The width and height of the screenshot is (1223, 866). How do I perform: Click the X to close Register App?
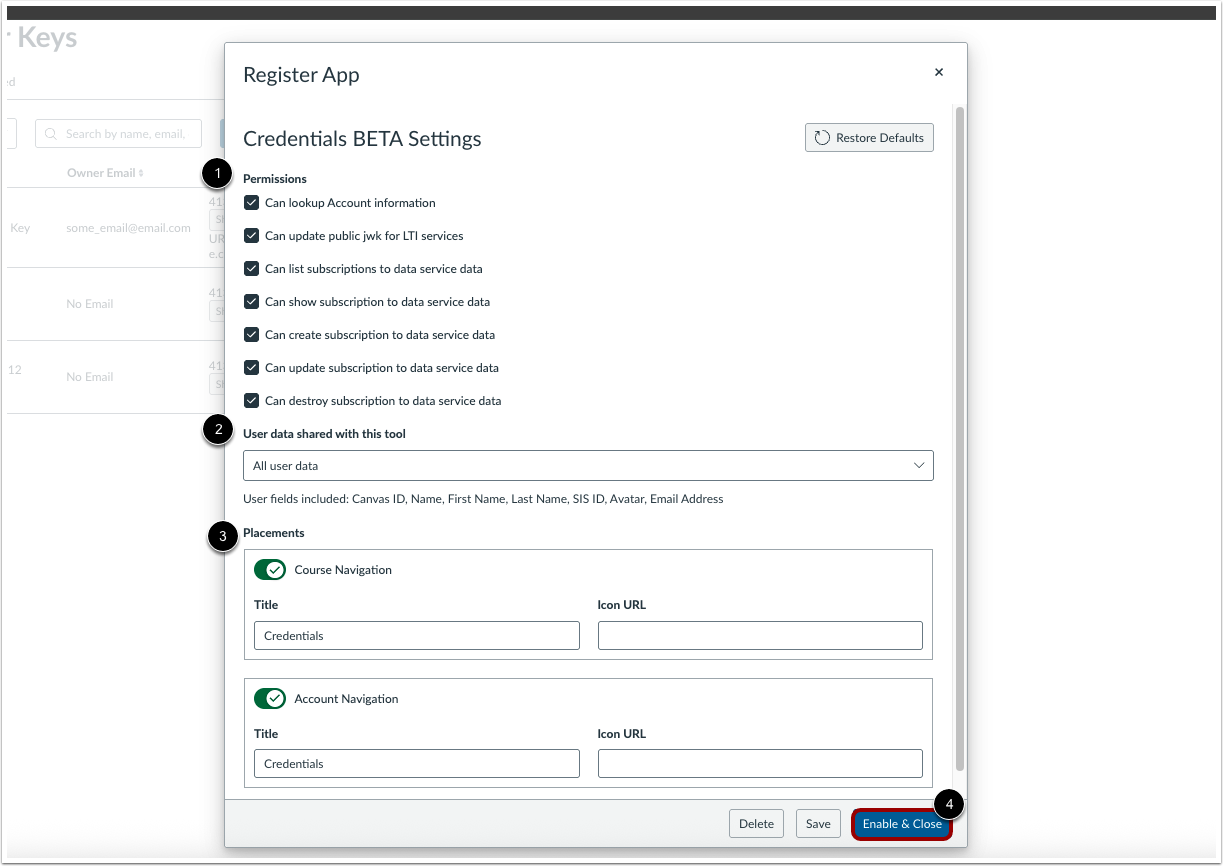coord(938,72)
